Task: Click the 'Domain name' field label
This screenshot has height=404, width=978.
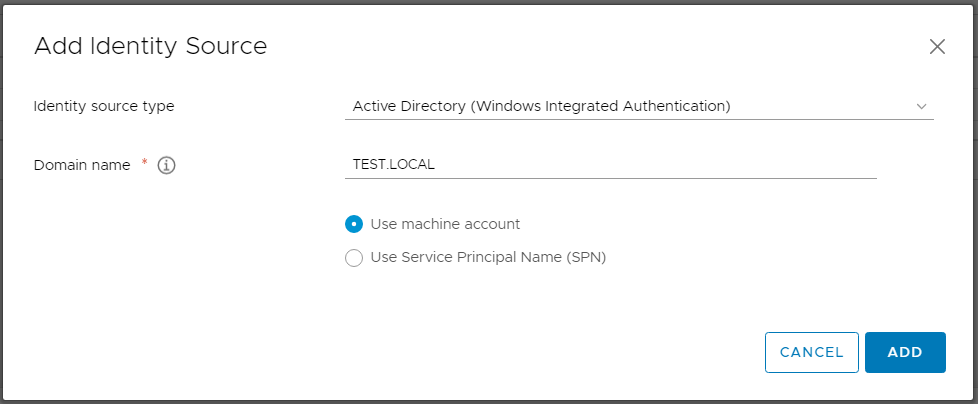Action: pyautogui.click(x=82, y=165)
